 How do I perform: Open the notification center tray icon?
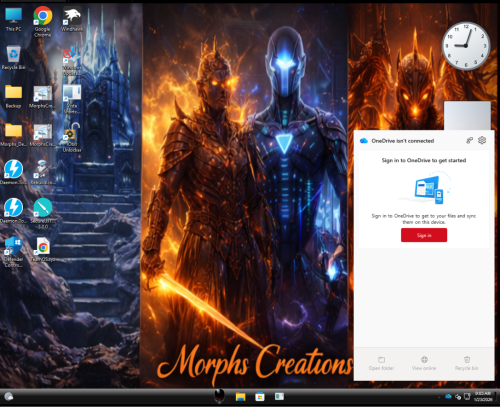click(467, 396)
